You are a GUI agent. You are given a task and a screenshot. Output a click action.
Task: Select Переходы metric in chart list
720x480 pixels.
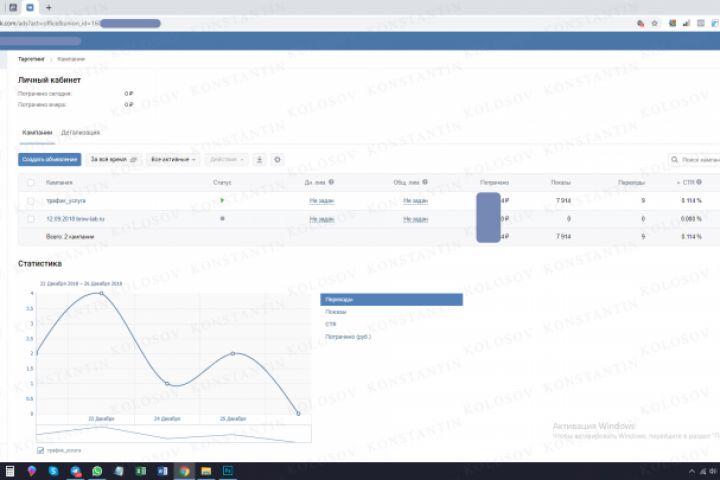[x=391, y=299]
